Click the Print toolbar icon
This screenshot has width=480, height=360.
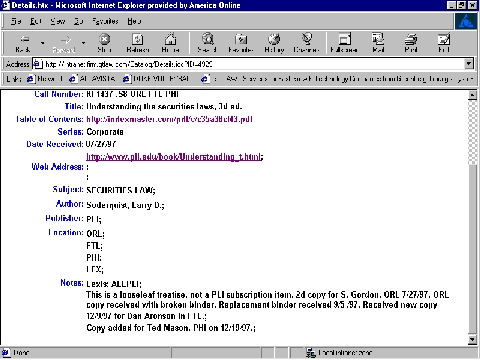coord(411,39)
